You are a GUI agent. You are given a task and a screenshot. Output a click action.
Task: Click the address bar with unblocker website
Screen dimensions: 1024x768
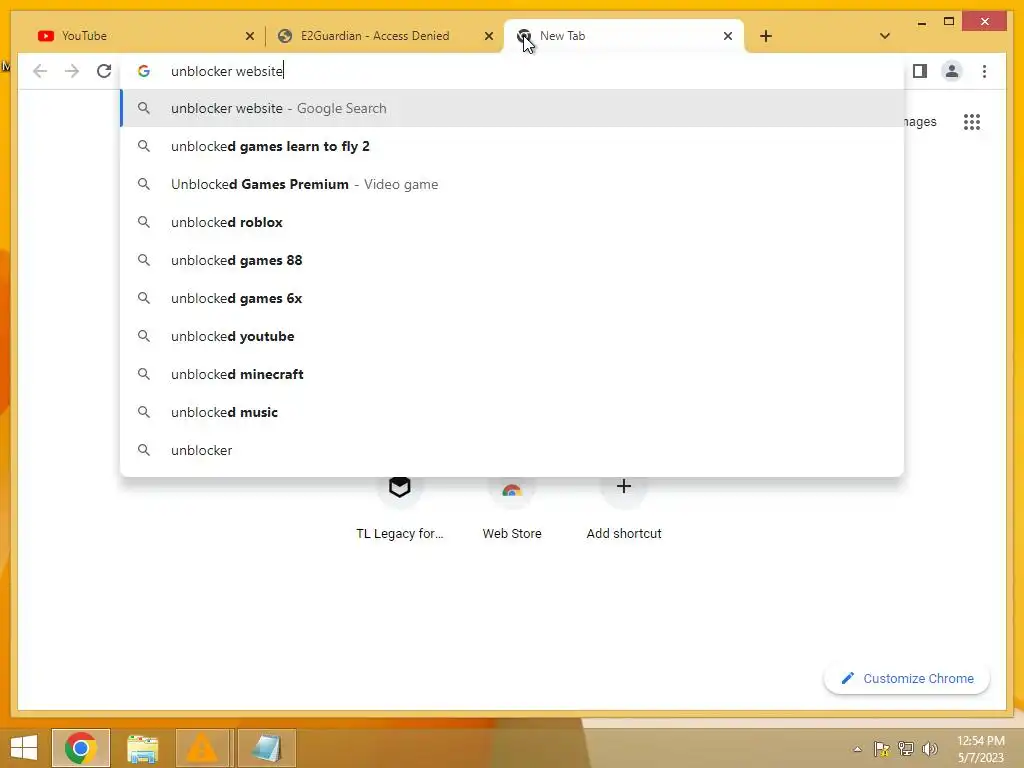[513, 71]
